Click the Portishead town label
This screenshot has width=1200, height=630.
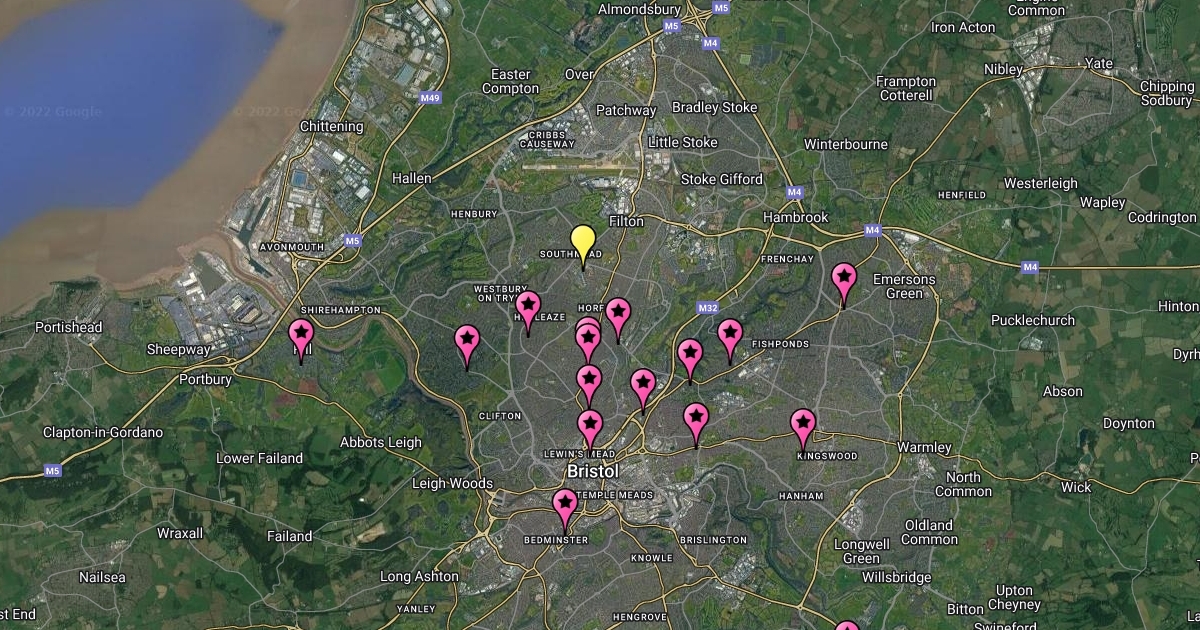(x=69, y=327)
